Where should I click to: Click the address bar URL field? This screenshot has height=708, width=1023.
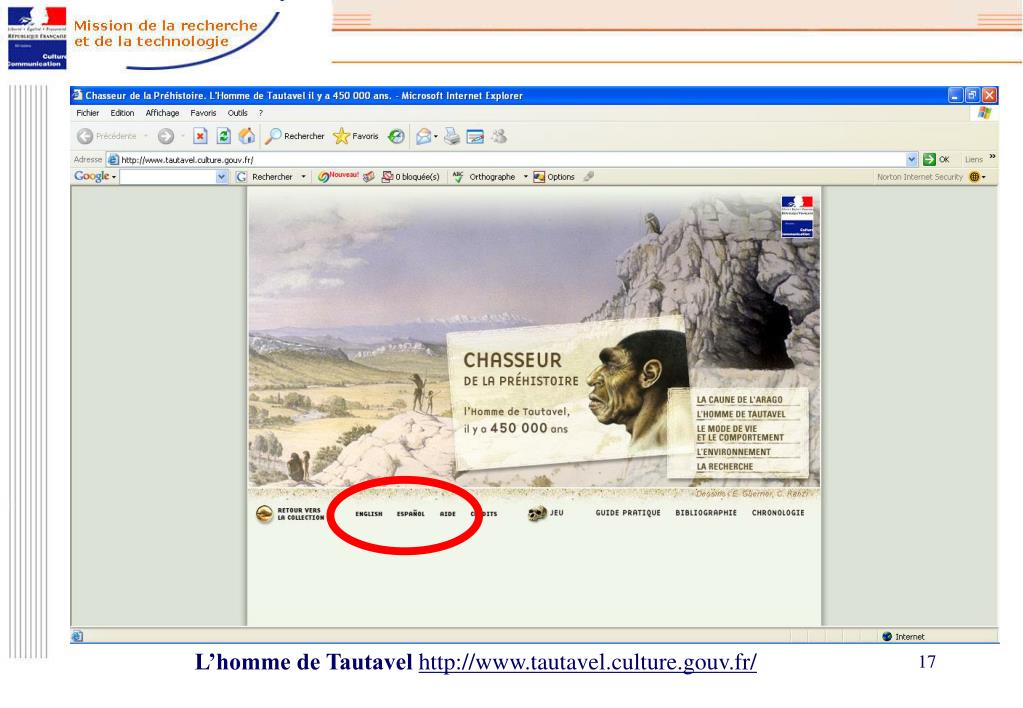coord(512,159)
